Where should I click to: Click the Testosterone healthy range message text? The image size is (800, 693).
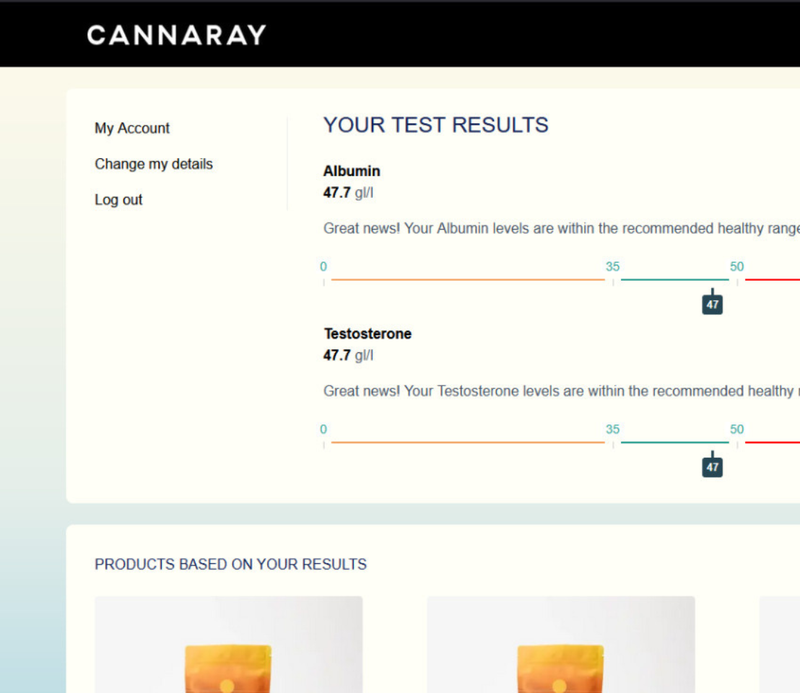560,391
